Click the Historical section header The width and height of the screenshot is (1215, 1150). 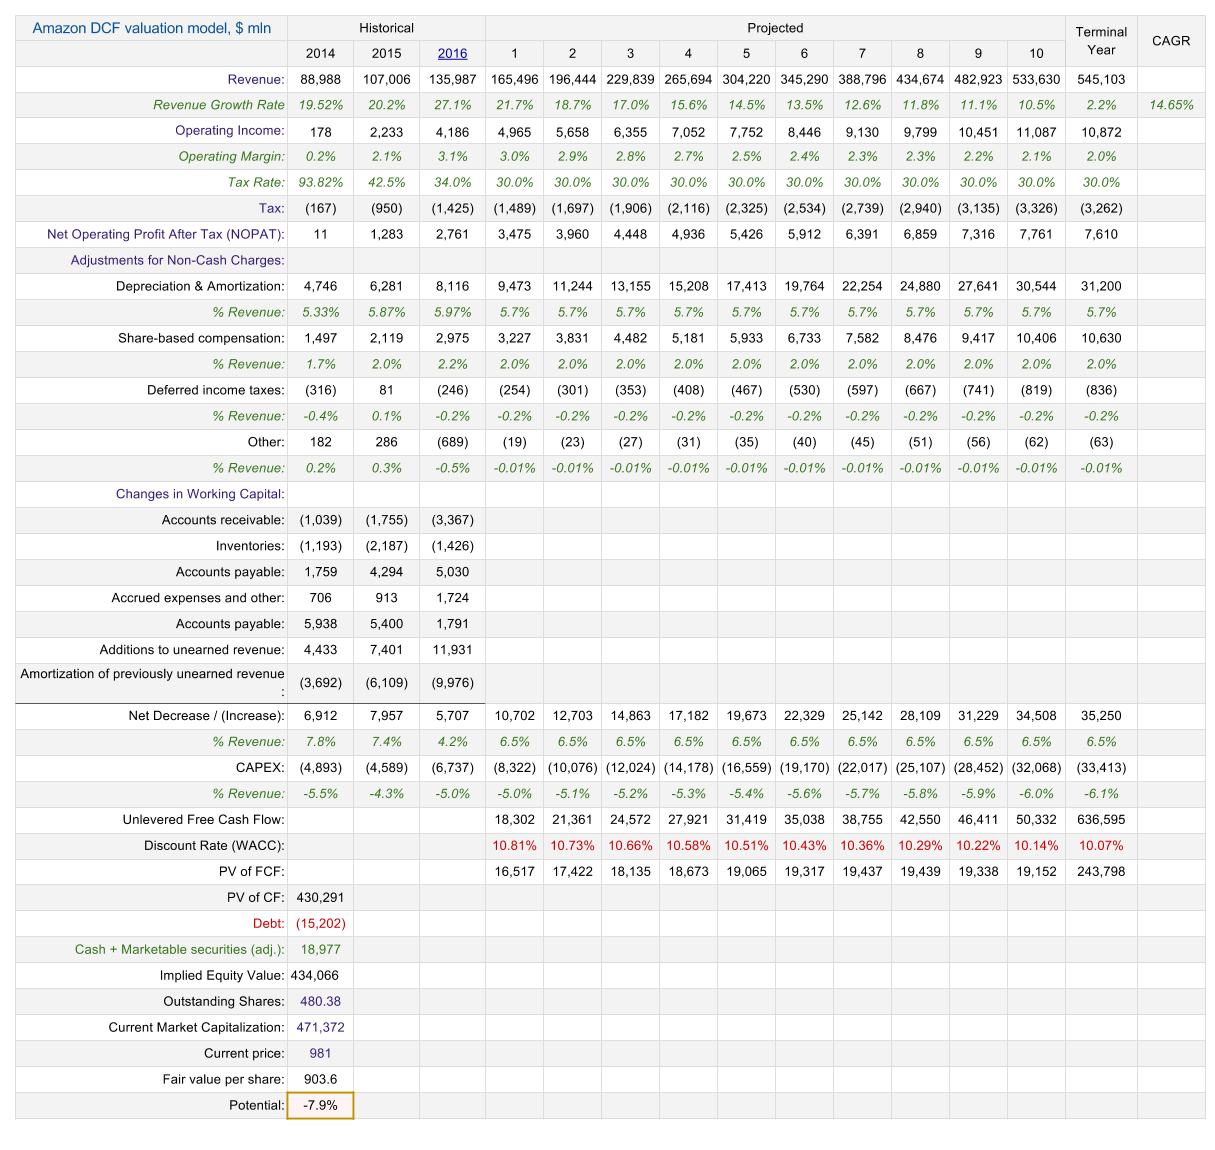[386, 28]
